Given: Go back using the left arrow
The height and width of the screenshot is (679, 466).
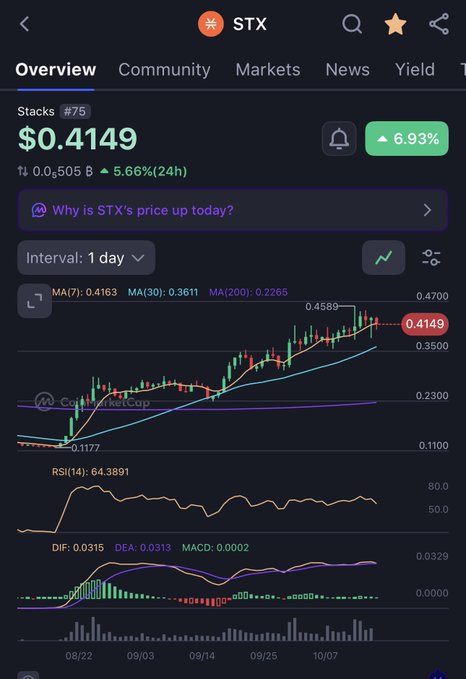Looking at the screenshot, I should click(25, 24).
